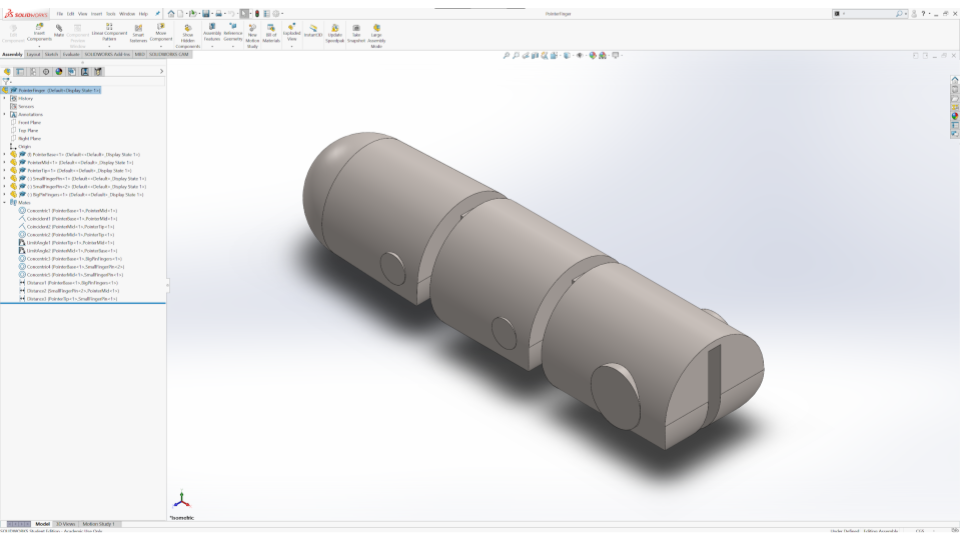Click the Take Snapshot button
This screenshot has height=540, width=960.
point(356,34)
